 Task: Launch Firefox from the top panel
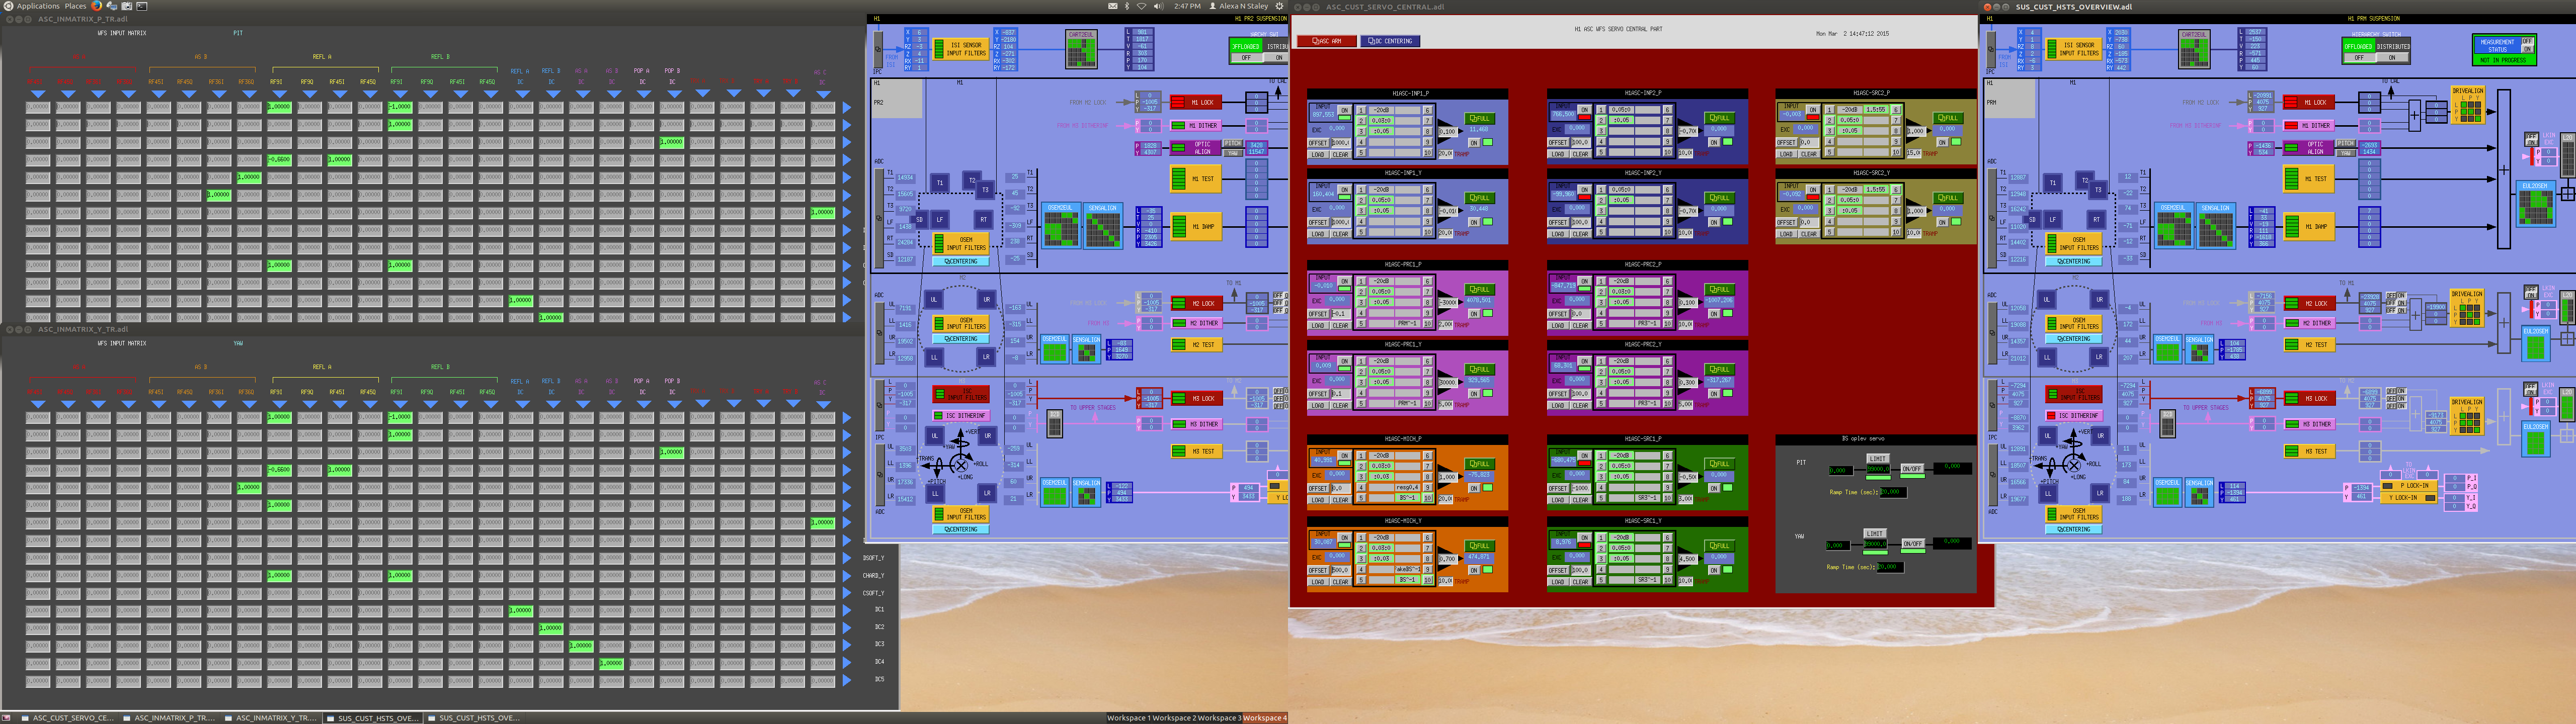(97, 6)
